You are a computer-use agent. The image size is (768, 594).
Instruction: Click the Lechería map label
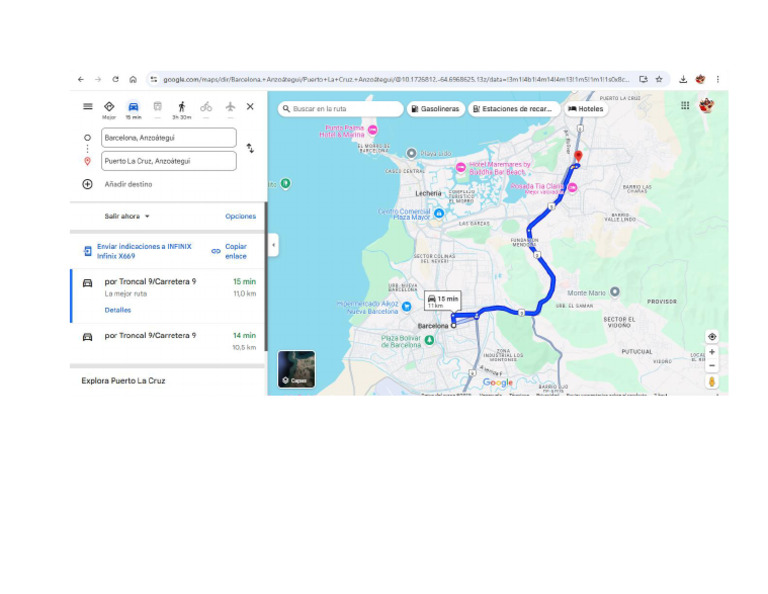pos(429,193)
